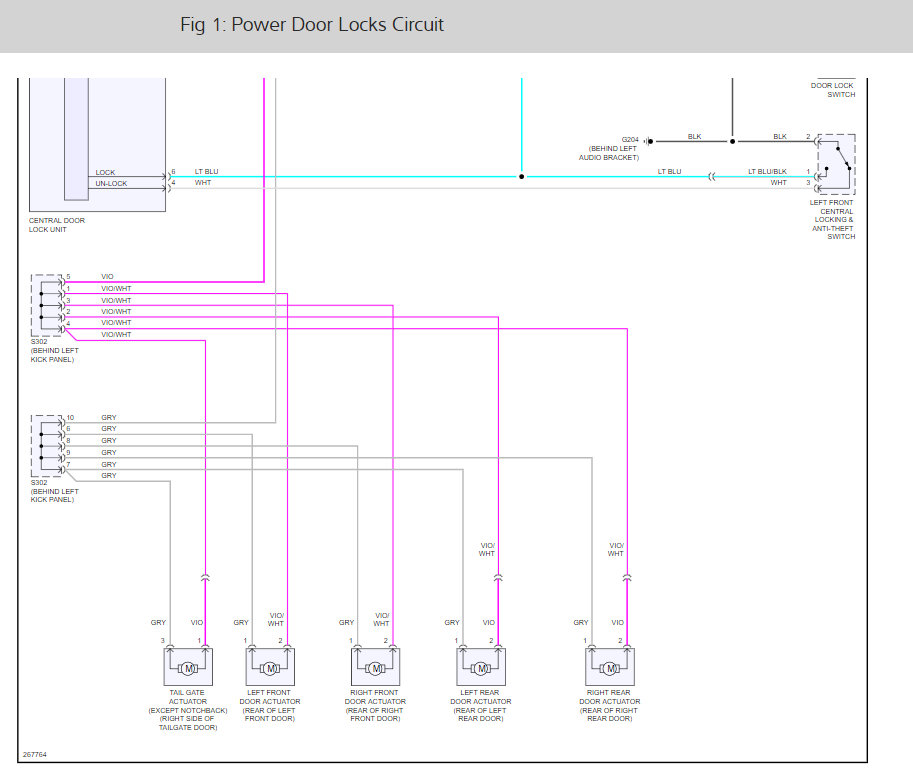
Task: Click the 'S302 (BEHIND LEFT KICK PANEL)' label under the gray splice
Action: pos(54,491)
